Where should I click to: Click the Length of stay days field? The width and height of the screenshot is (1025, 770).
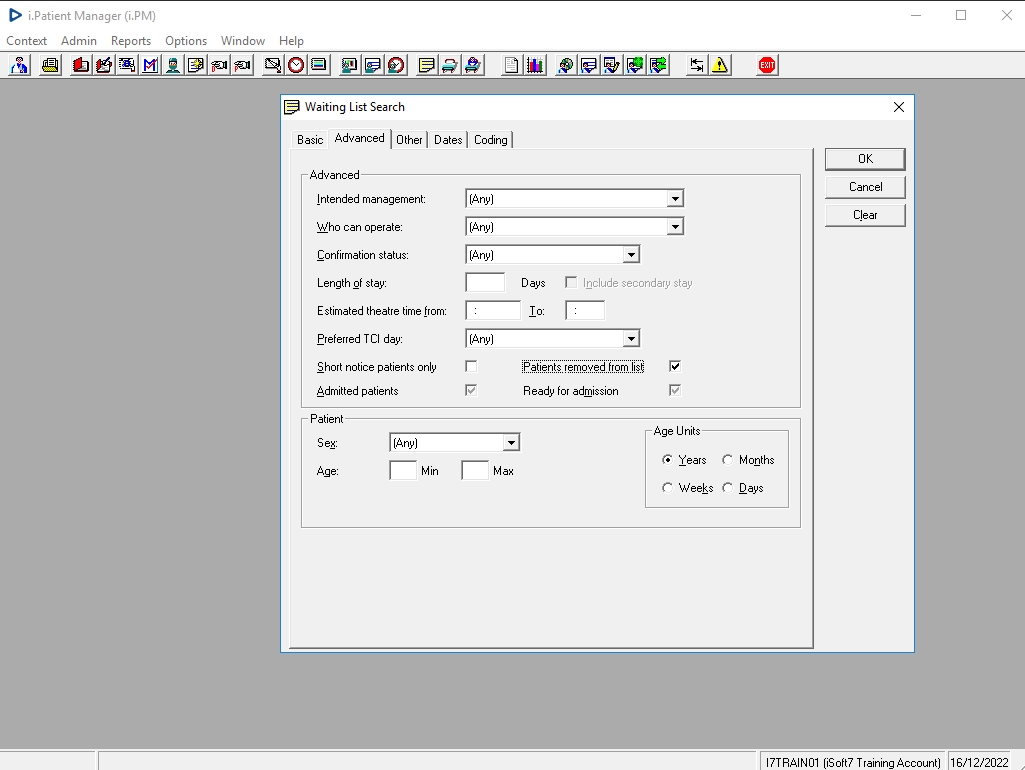(485, 283)
